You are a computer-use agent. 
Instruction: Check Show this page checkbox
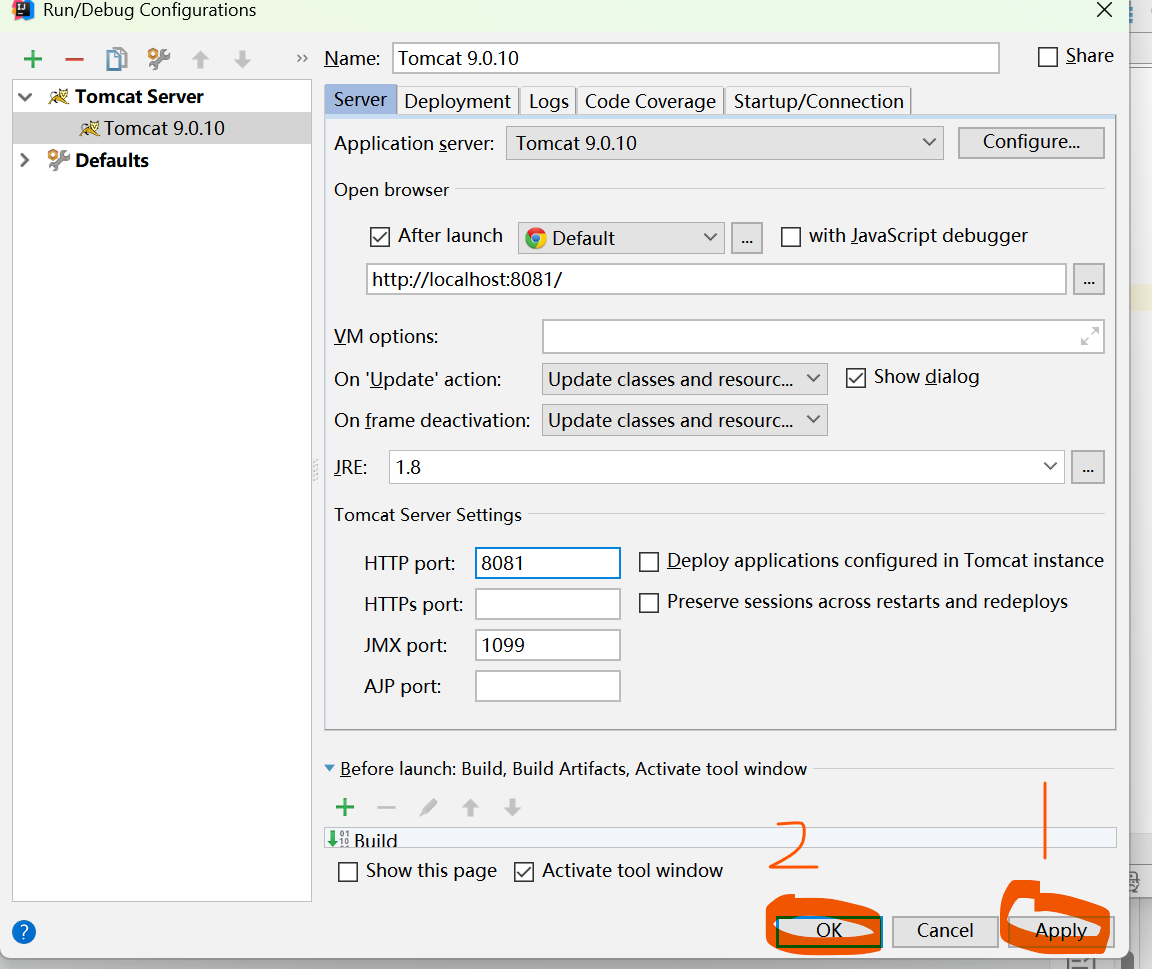pos(348,872)
